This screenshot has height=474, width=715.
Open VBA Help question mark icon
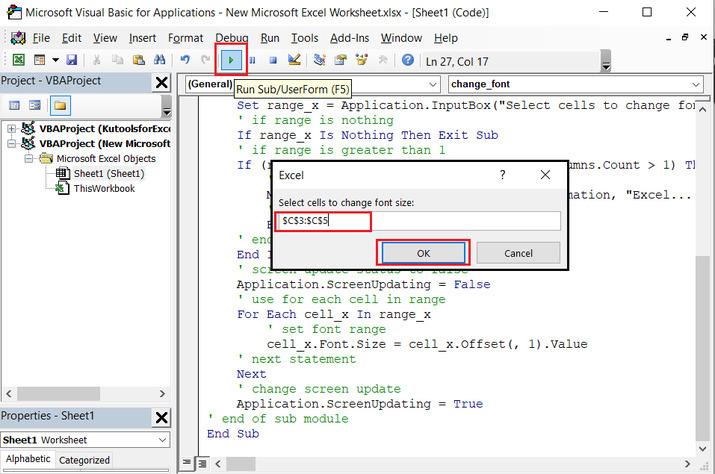[x=408, y=60]
